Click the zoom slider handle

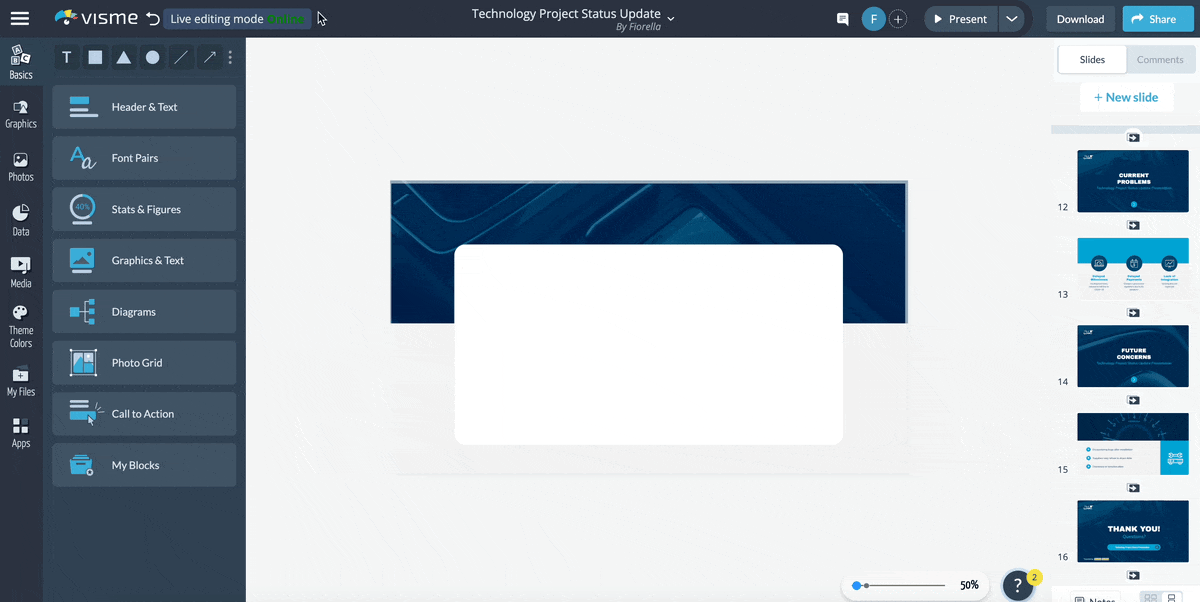pos(857,585)
